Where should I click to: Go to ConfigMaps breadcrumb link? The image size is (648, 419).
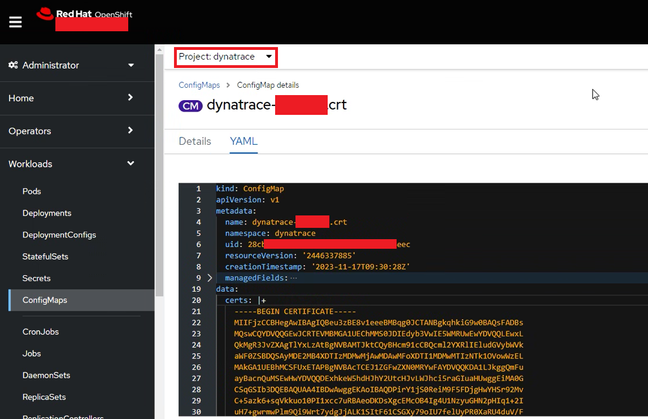pos(198,85)
